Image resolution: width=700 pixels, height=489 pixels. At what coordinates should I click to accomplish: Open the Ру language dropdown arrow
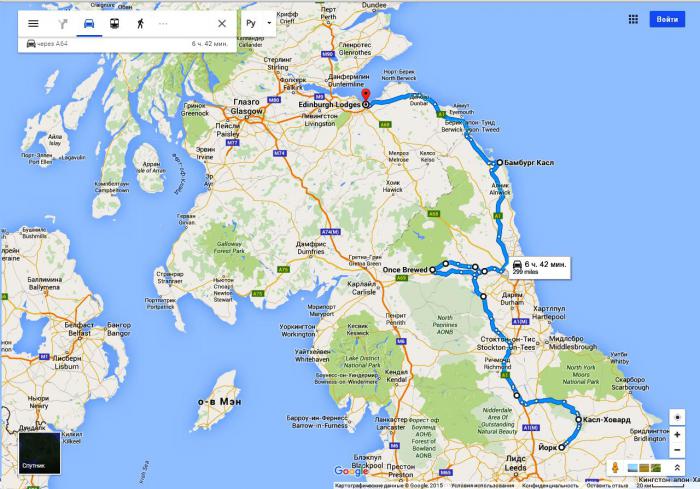tap(269, 23)
